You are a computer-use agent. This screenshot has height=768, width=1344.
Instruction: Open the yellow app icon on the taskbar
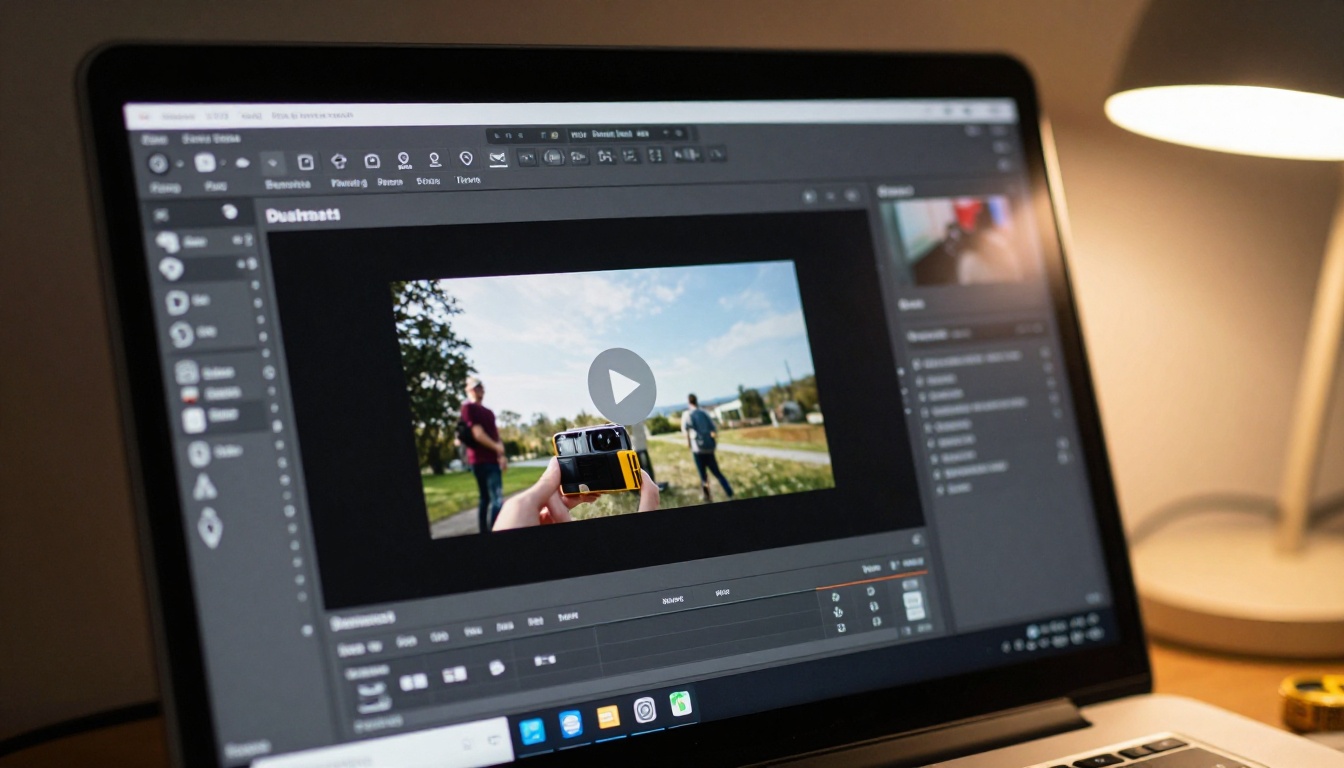(x=608, y=716)
